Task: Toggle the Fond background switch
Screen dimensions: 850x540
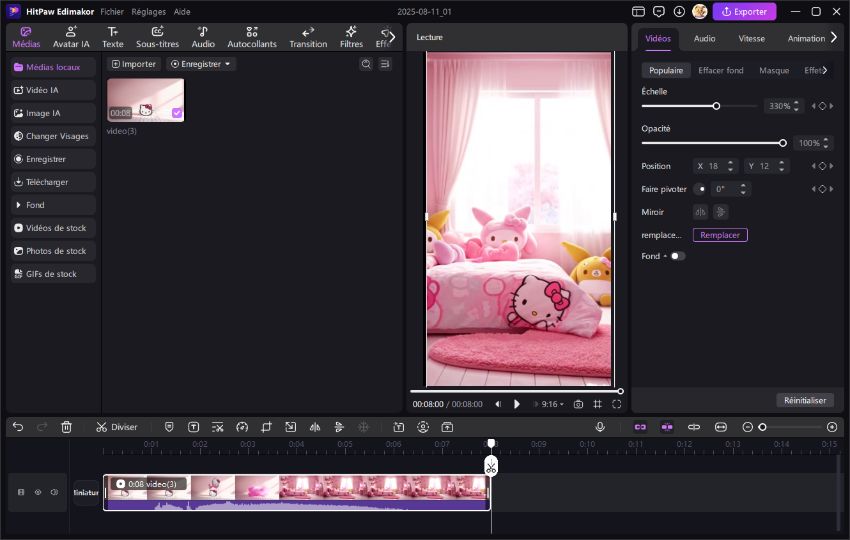Action: 677,256
